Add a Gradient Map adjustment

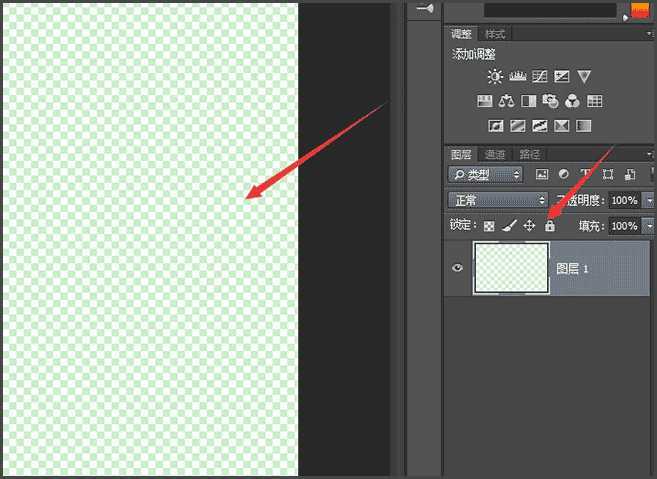point(584,126)
